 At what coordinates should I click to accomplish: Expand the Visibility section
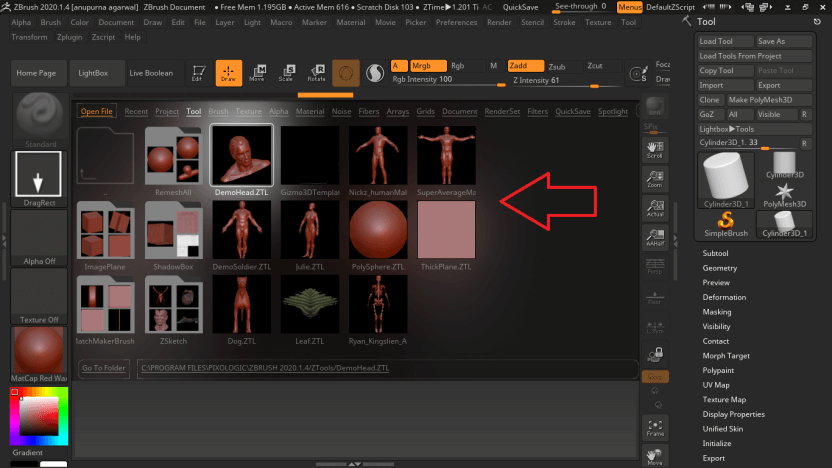pyautogui.click(x=716, y=326)
